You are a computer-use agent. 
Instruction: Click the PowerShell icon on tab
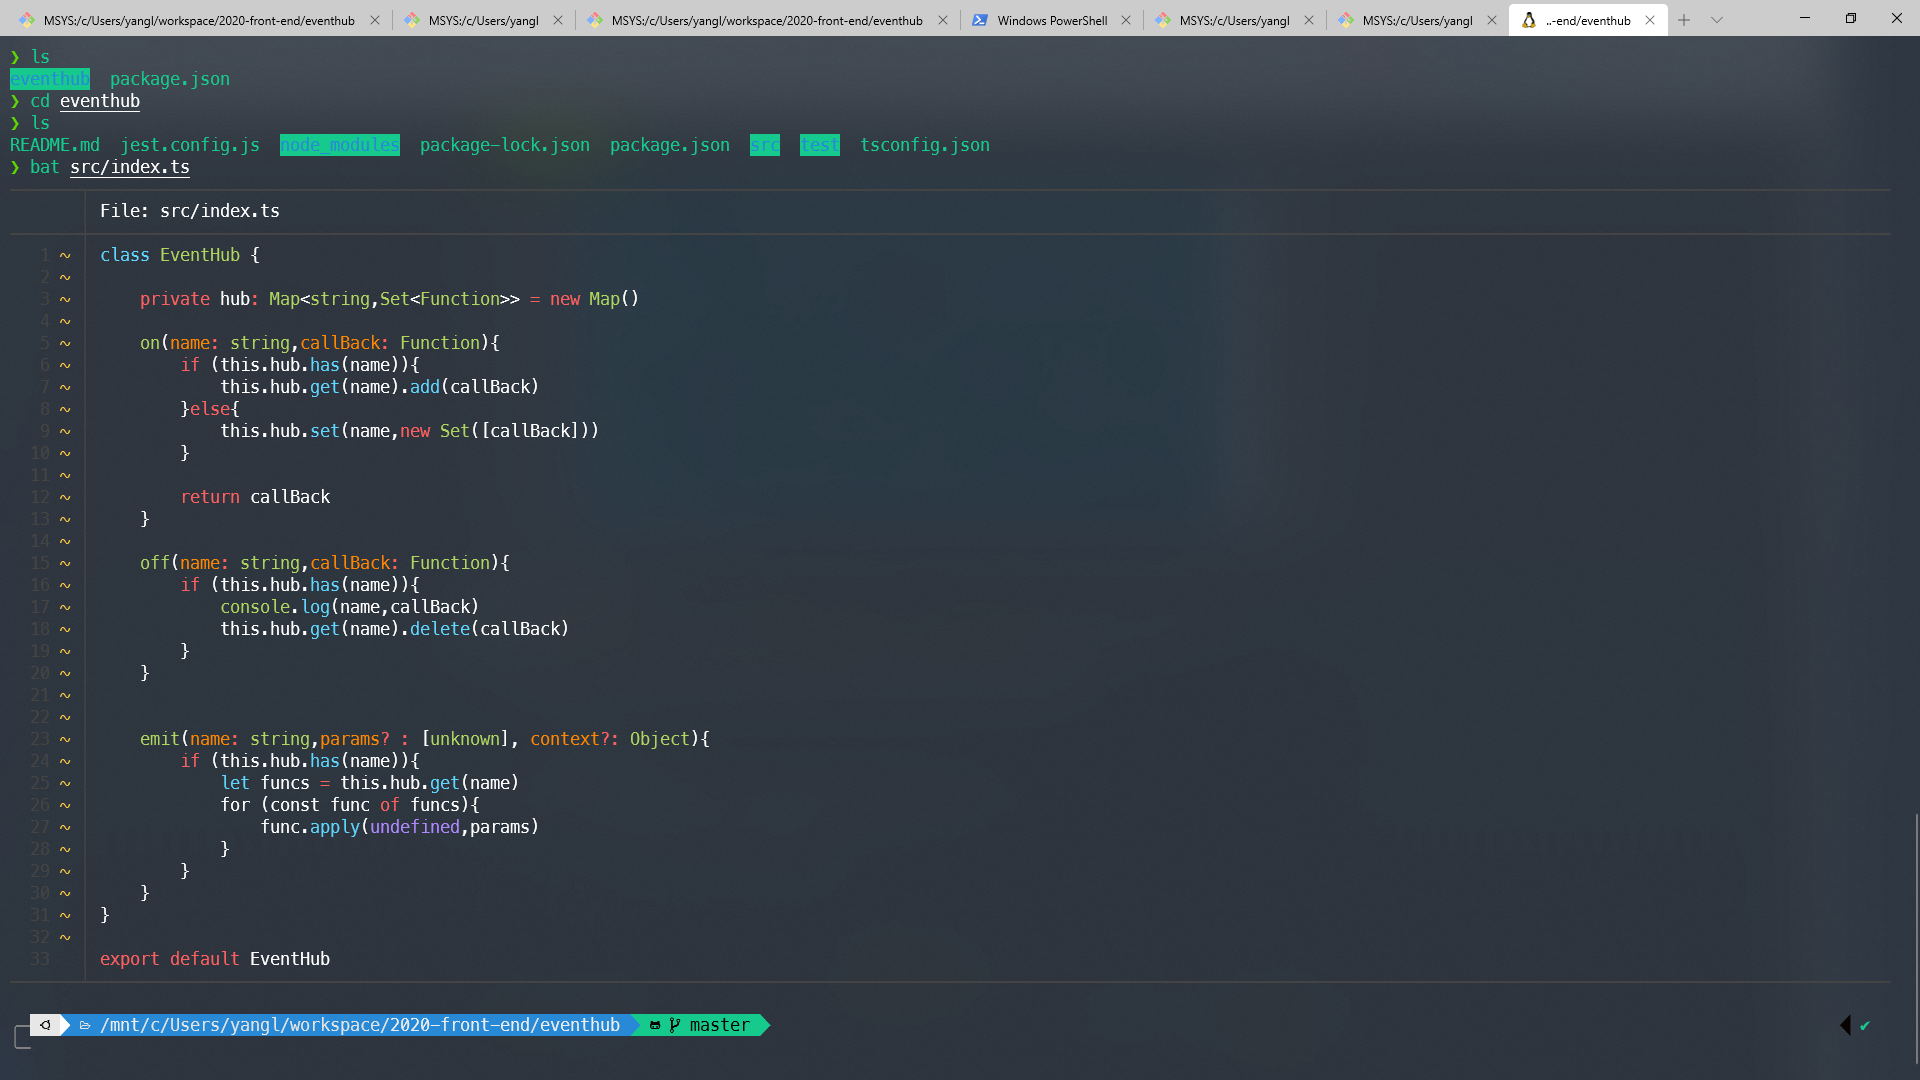[980, 20]
